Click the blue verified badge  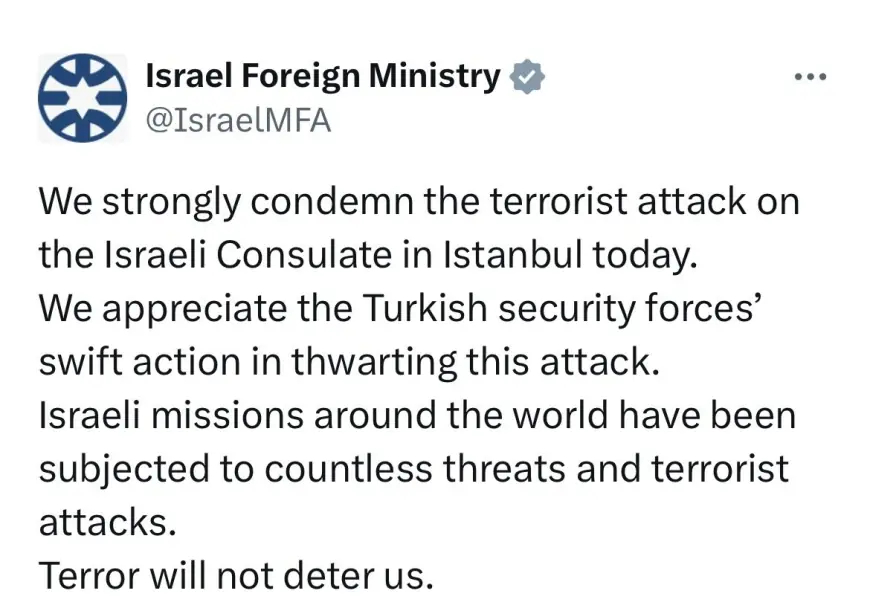coord(526,76)
